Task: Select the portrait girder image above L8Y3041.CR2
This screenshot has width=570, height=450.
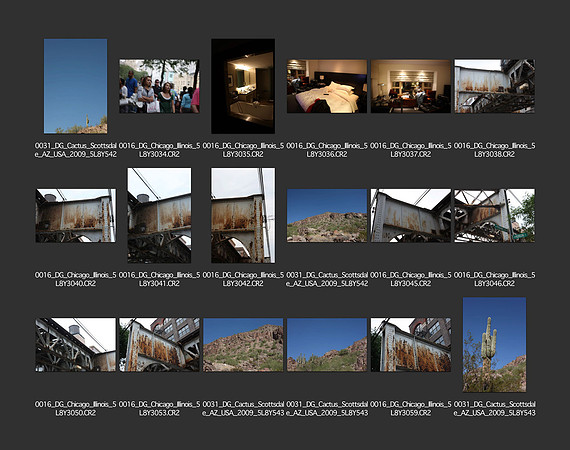Action: point(159,215)
